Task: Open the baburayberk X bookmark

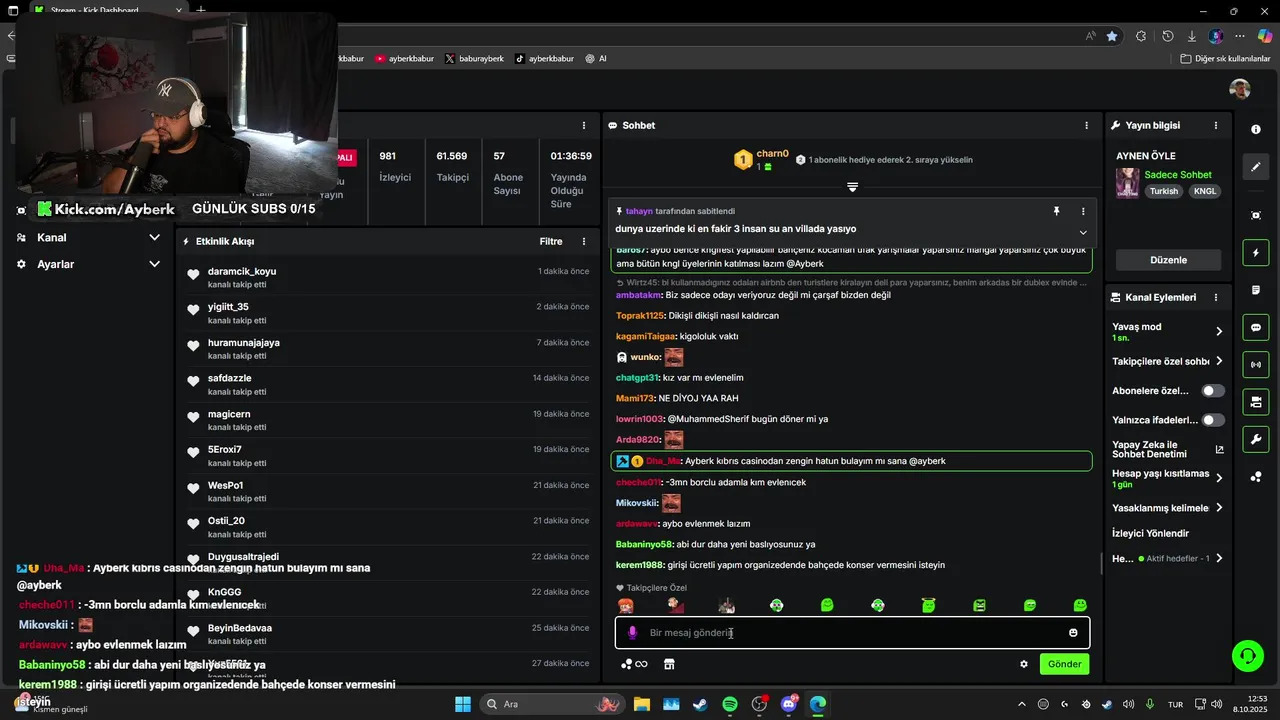Action: [474, 59]
